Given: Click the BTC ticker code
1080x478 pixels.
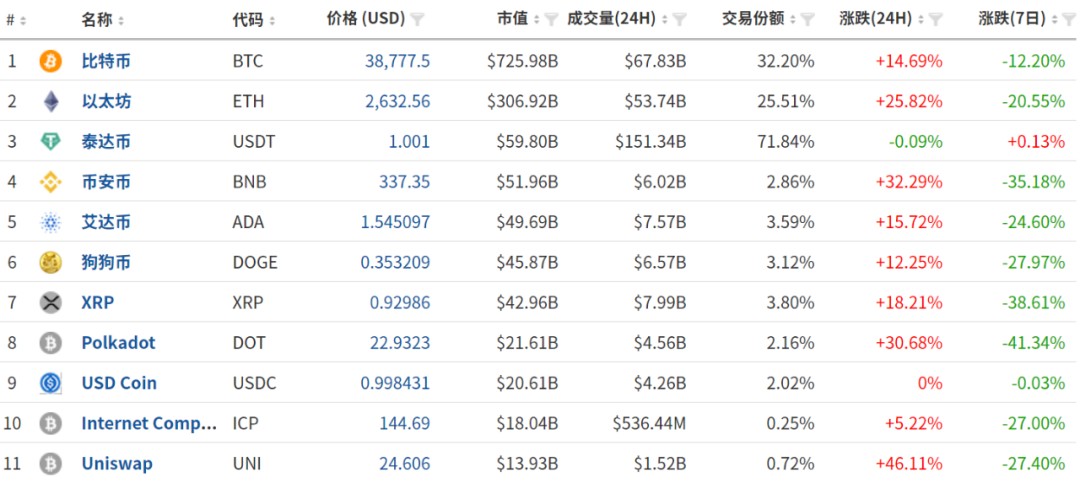Looking at the screenshot, I should tap(248, 61).
